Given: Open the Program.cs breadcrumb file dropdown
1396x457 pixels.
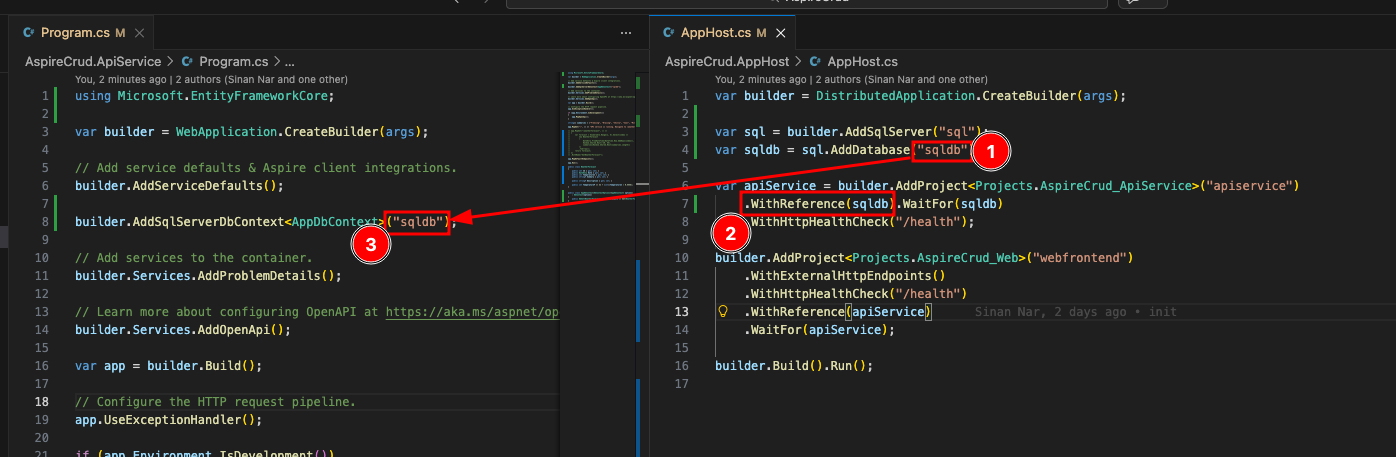Looking at the screenshot, I should pos(233,62).
